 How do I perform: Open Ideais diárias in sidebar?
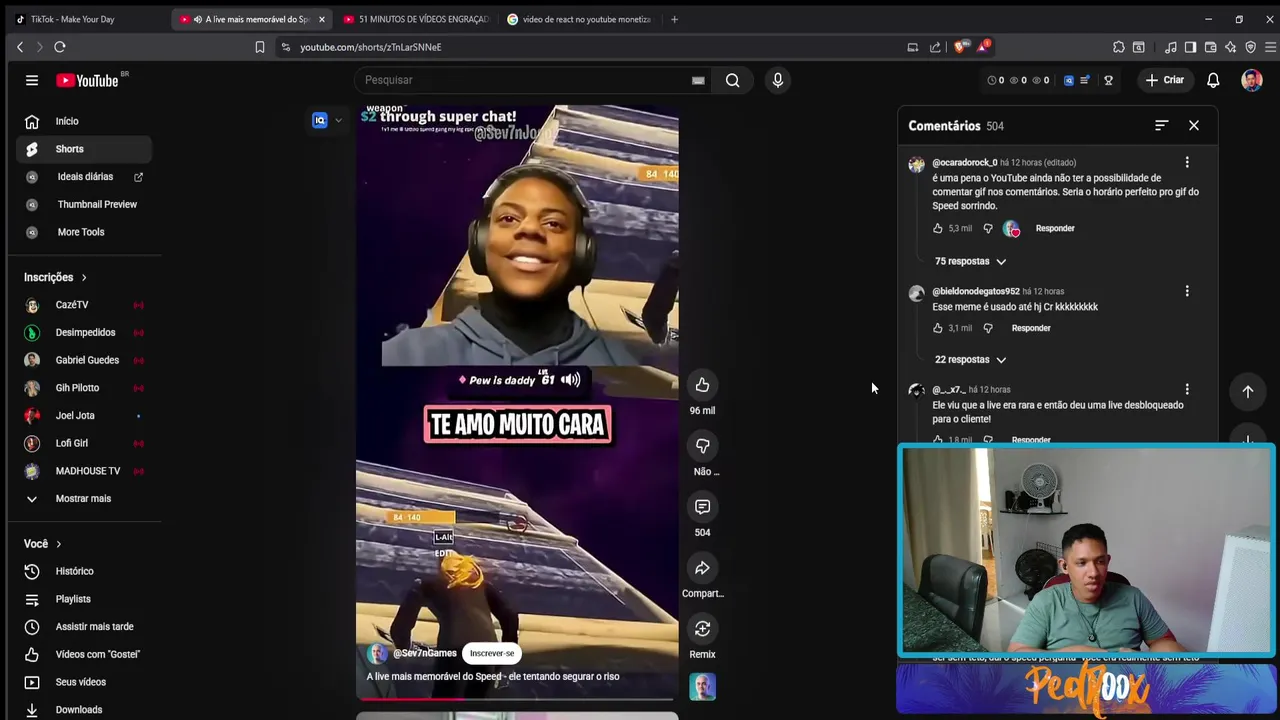(84, 177)
